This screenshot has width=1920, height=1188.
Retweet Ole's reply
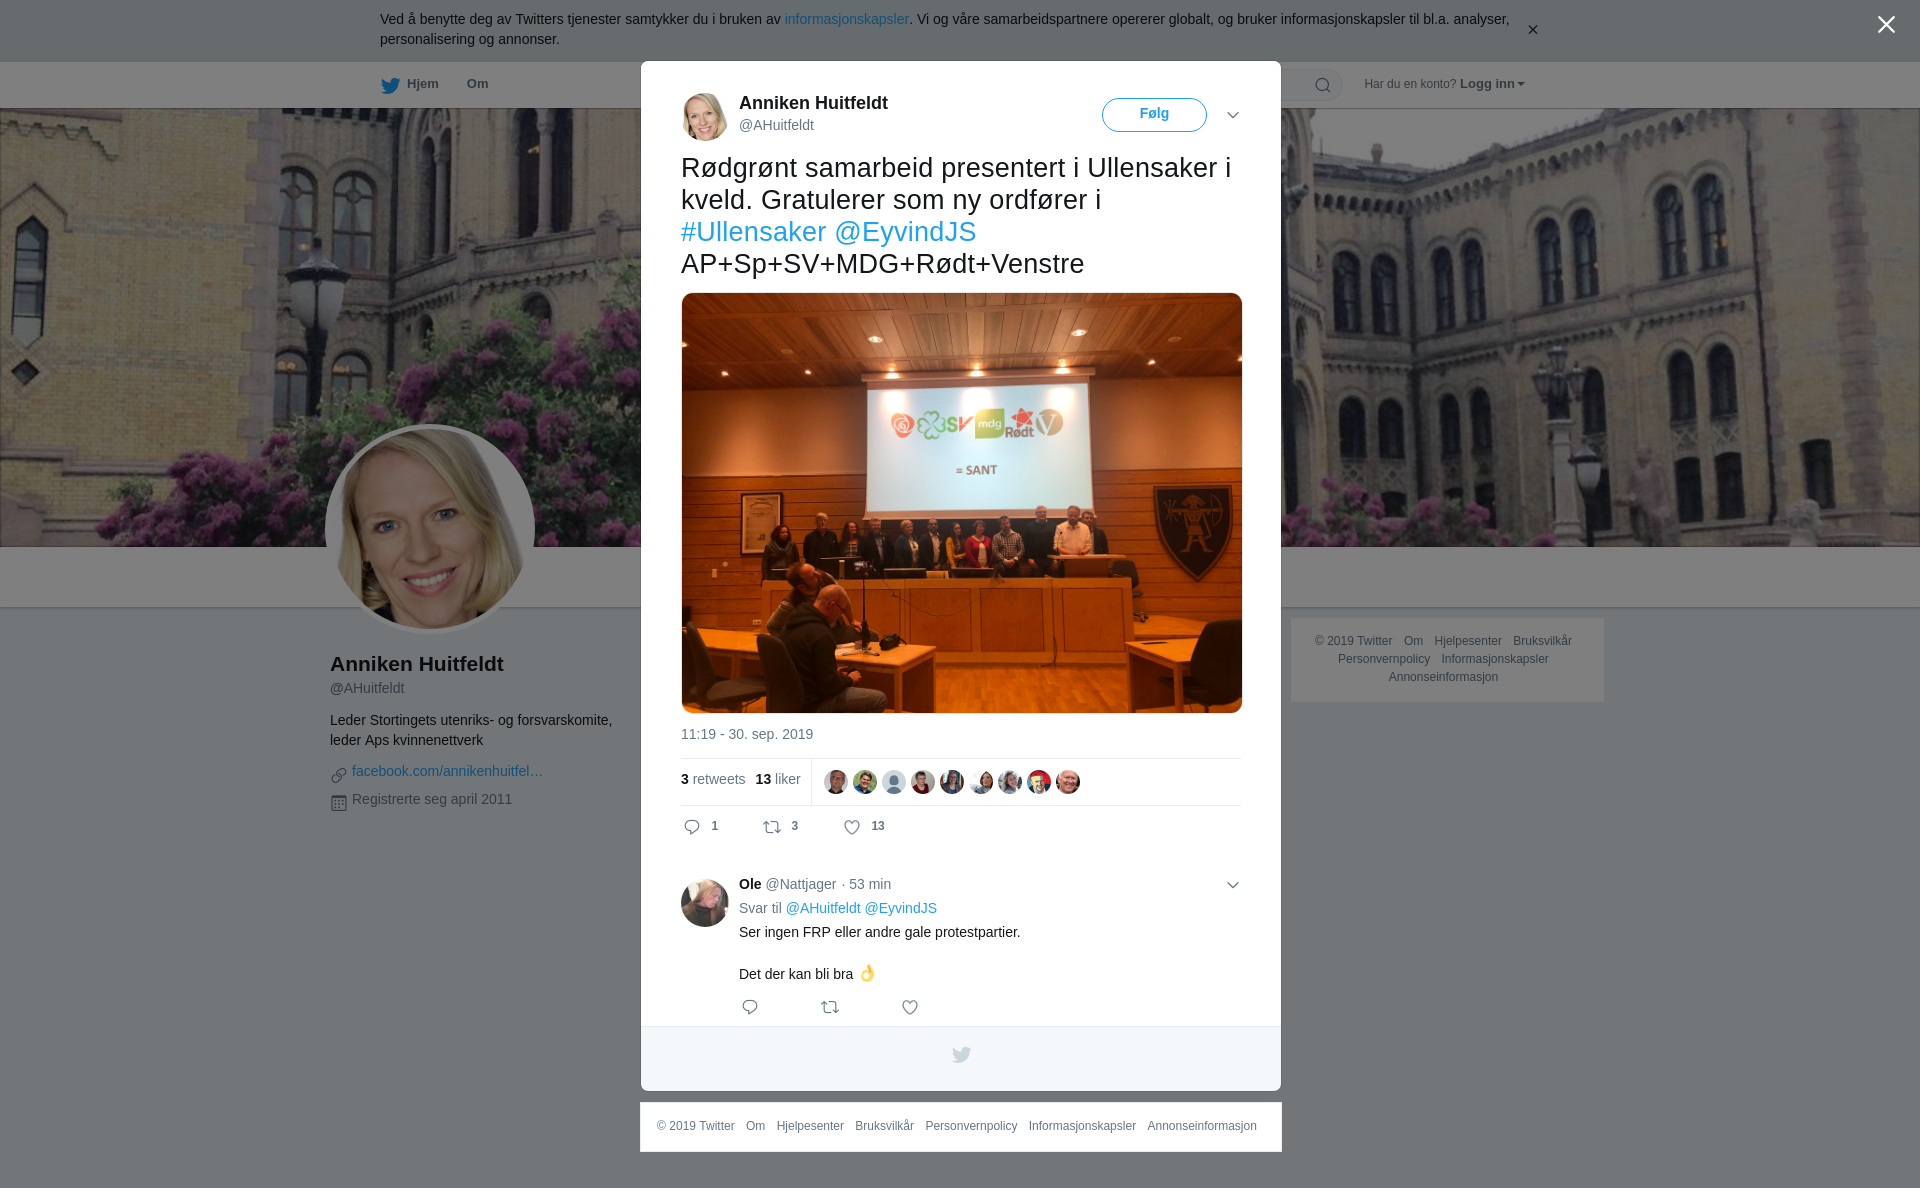830,1007
